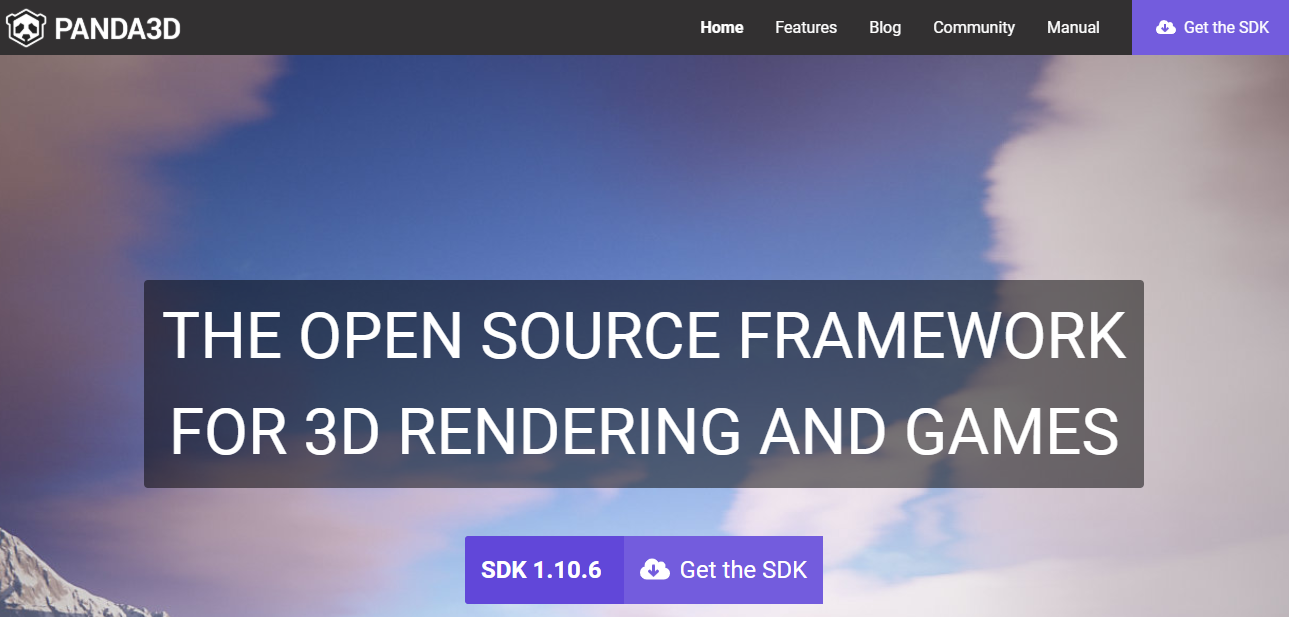Image resolution: width=1289 pixels, height=617 pixels.
Task: Go to the Features page
Action: pyautogui.click(x=806, y=28)
